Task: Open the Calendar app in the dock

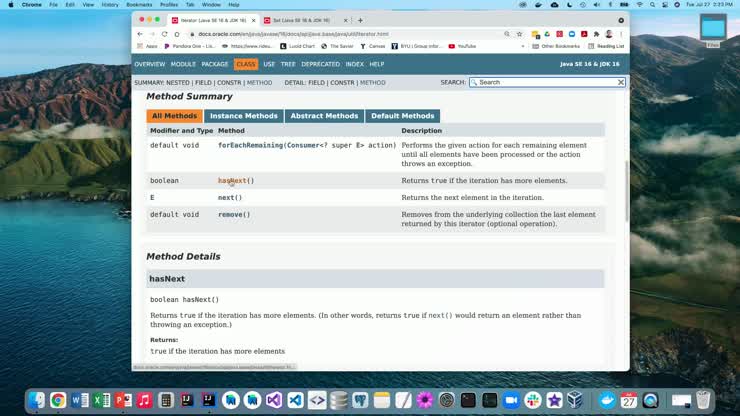Action: (629, 400)
